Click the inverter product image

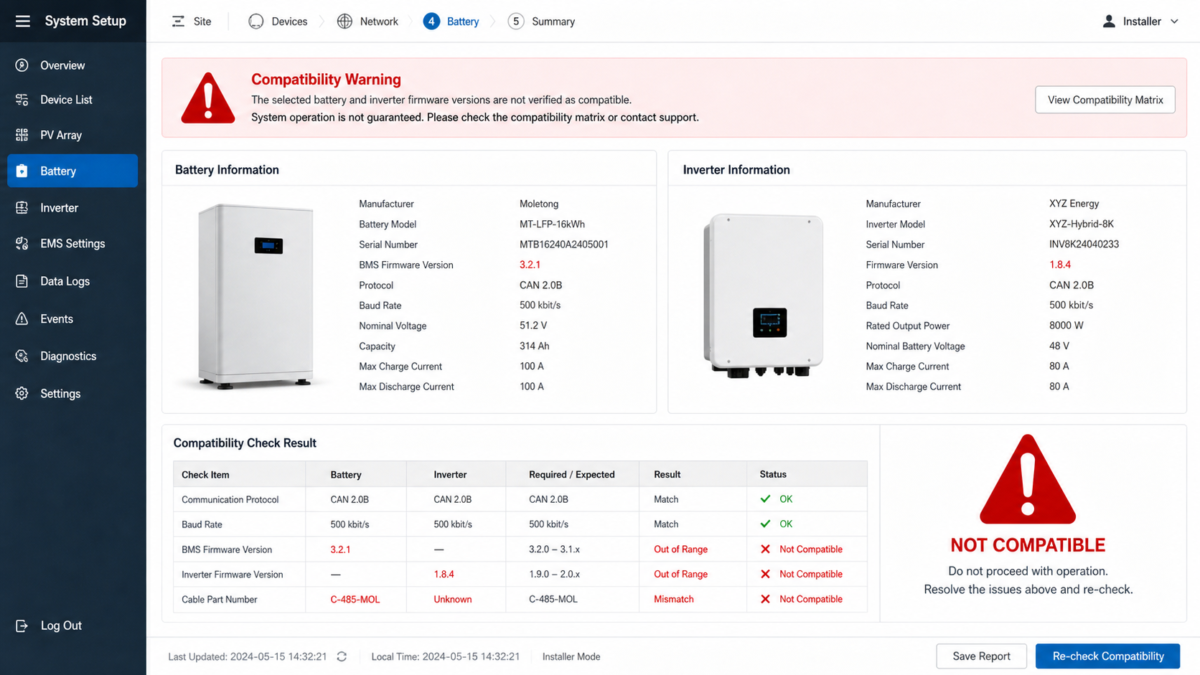coord(763,295)
